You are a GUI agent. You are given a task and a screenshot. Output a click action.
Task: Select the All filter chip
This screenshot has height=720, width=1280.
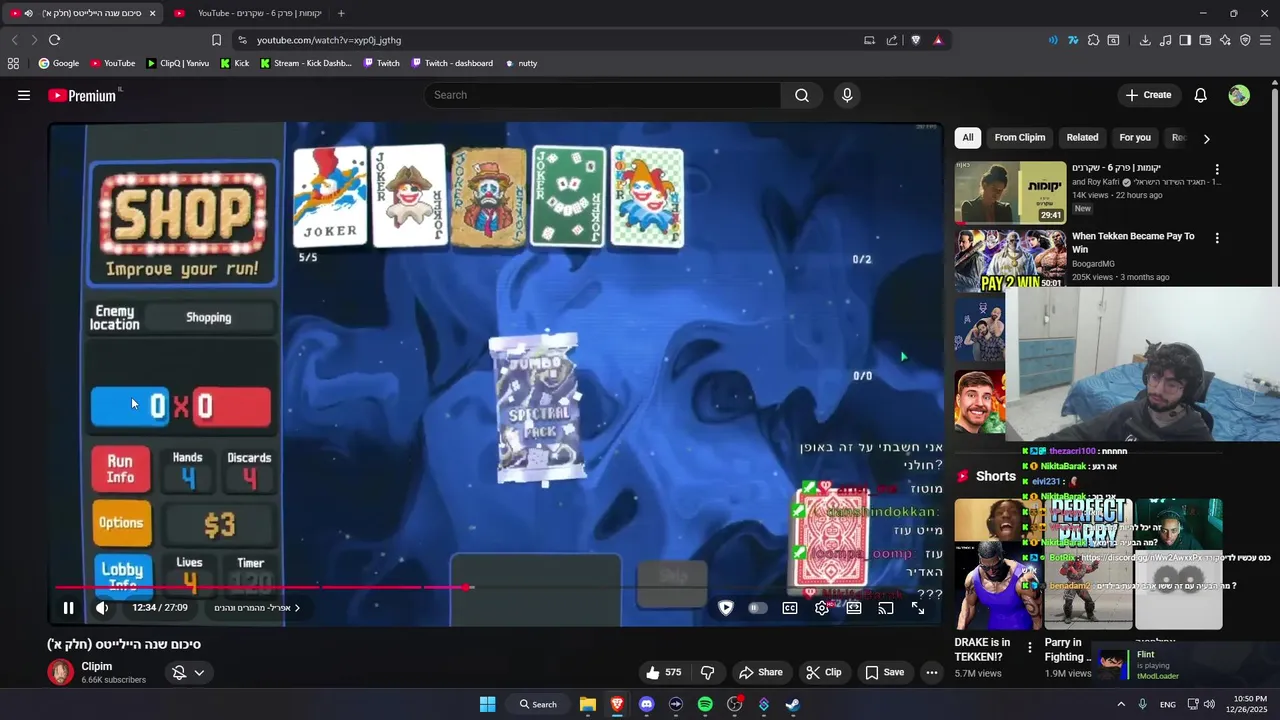click(x=968, y=138)
